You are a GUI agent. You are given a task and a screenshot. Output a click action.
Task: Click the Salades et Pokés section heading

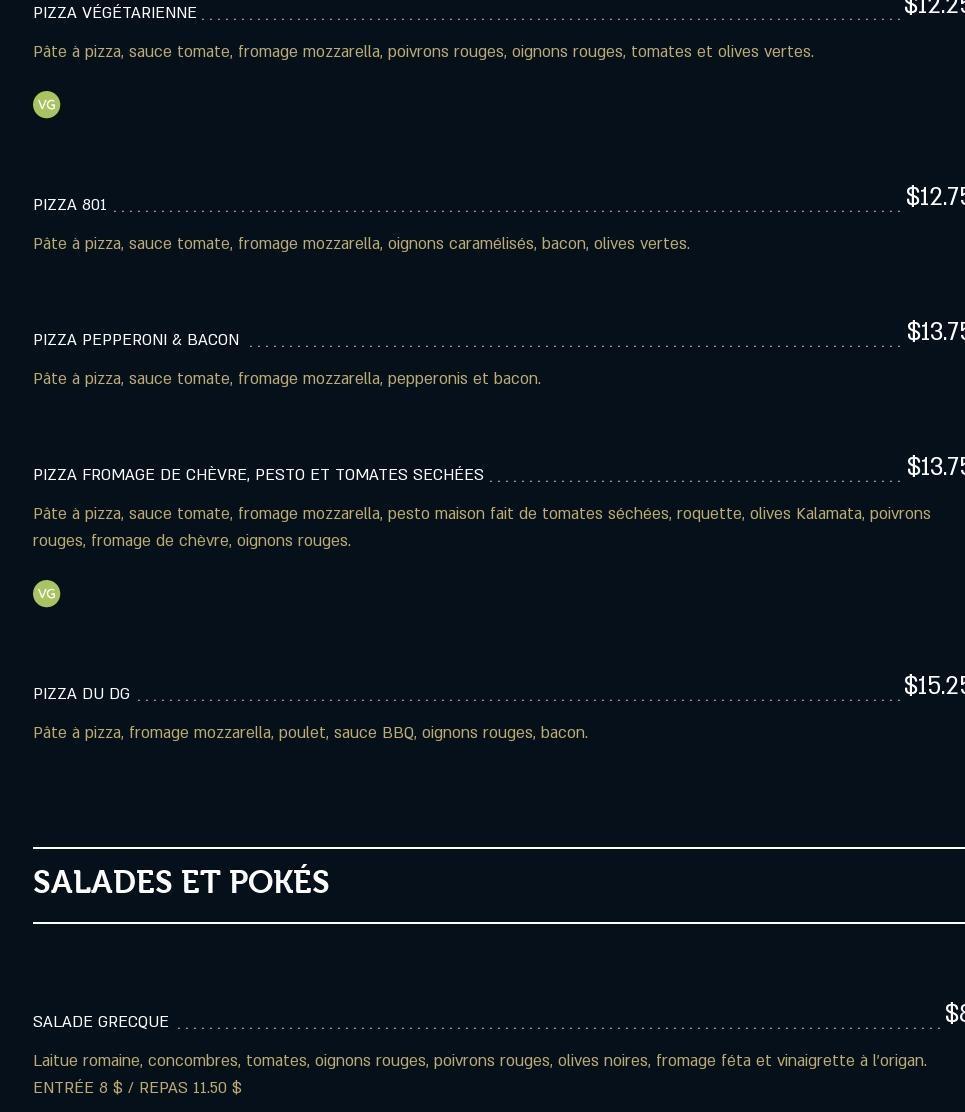click(x=181, y=883)
